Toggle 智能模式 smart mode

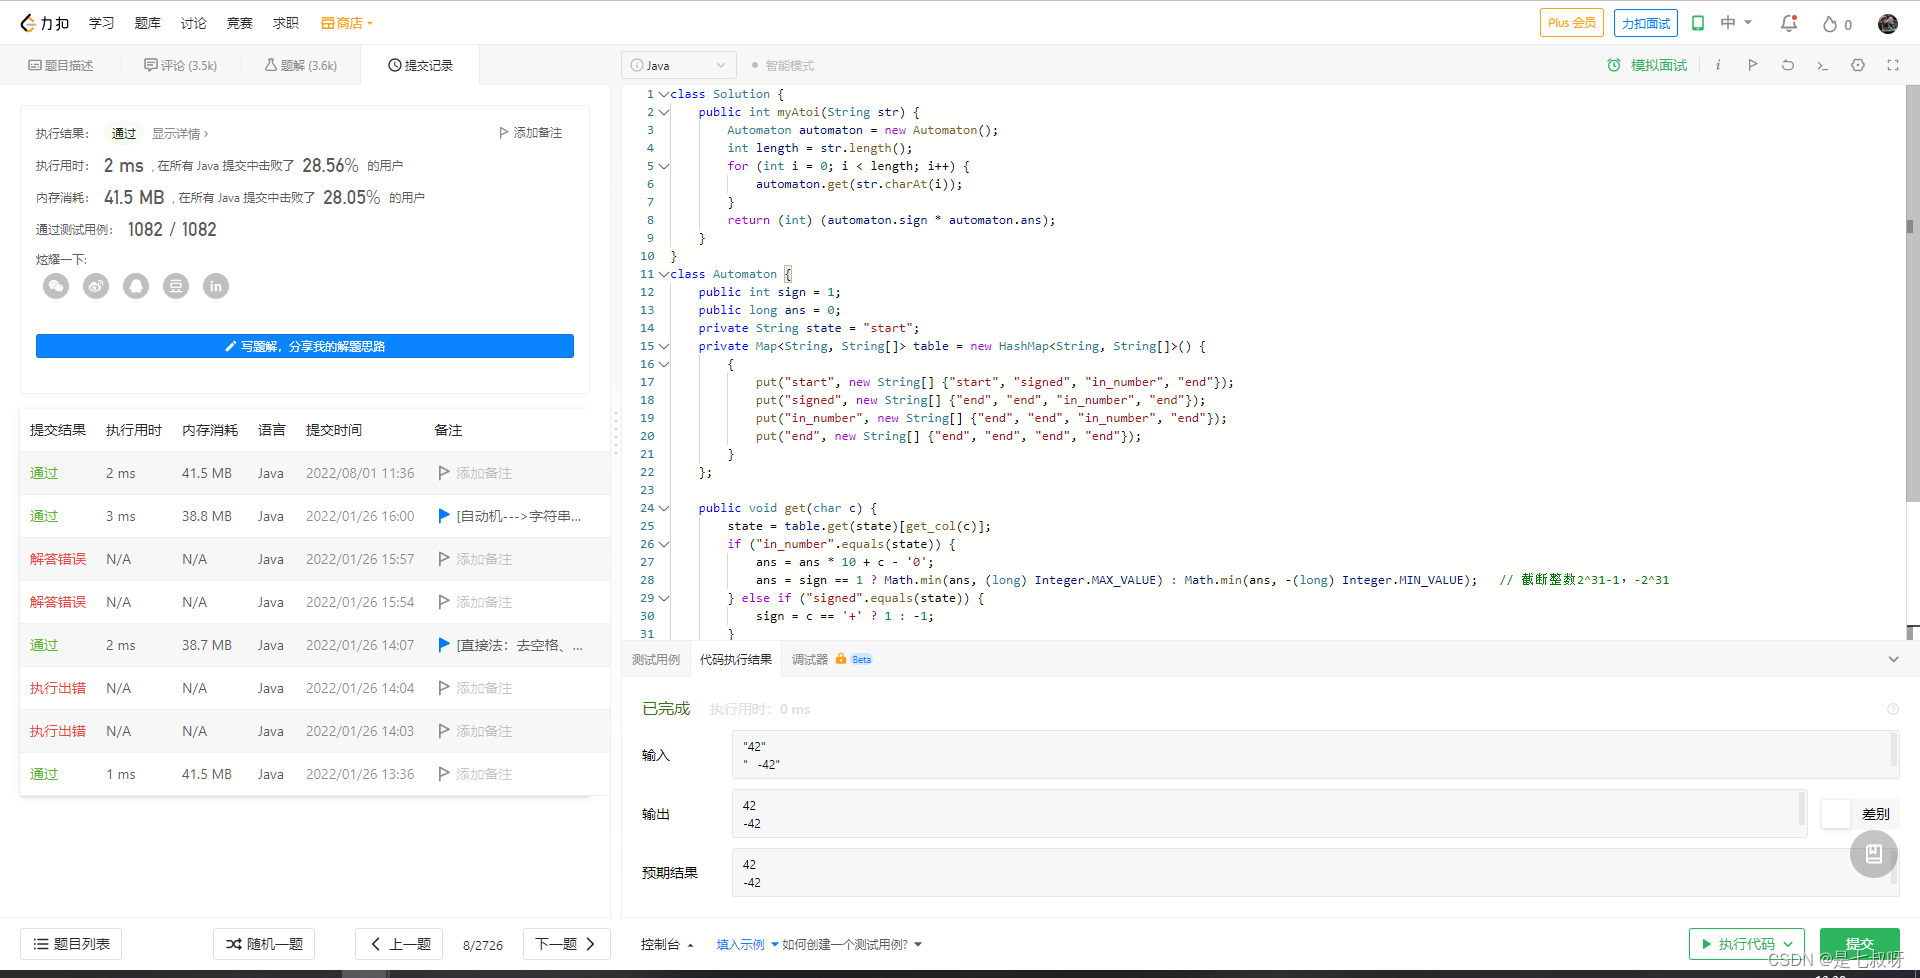tap(783, 66)
